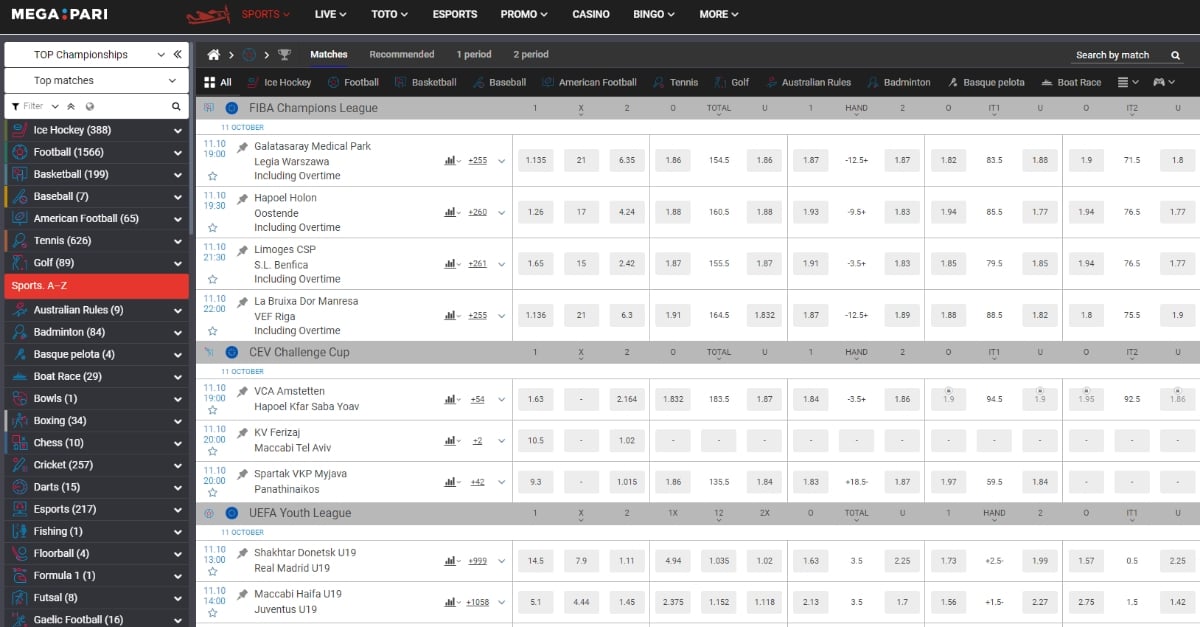1200x627 pixels.
Task: Open statistics icon for VCA Amstetten match
Action: [x=452, y=399]
